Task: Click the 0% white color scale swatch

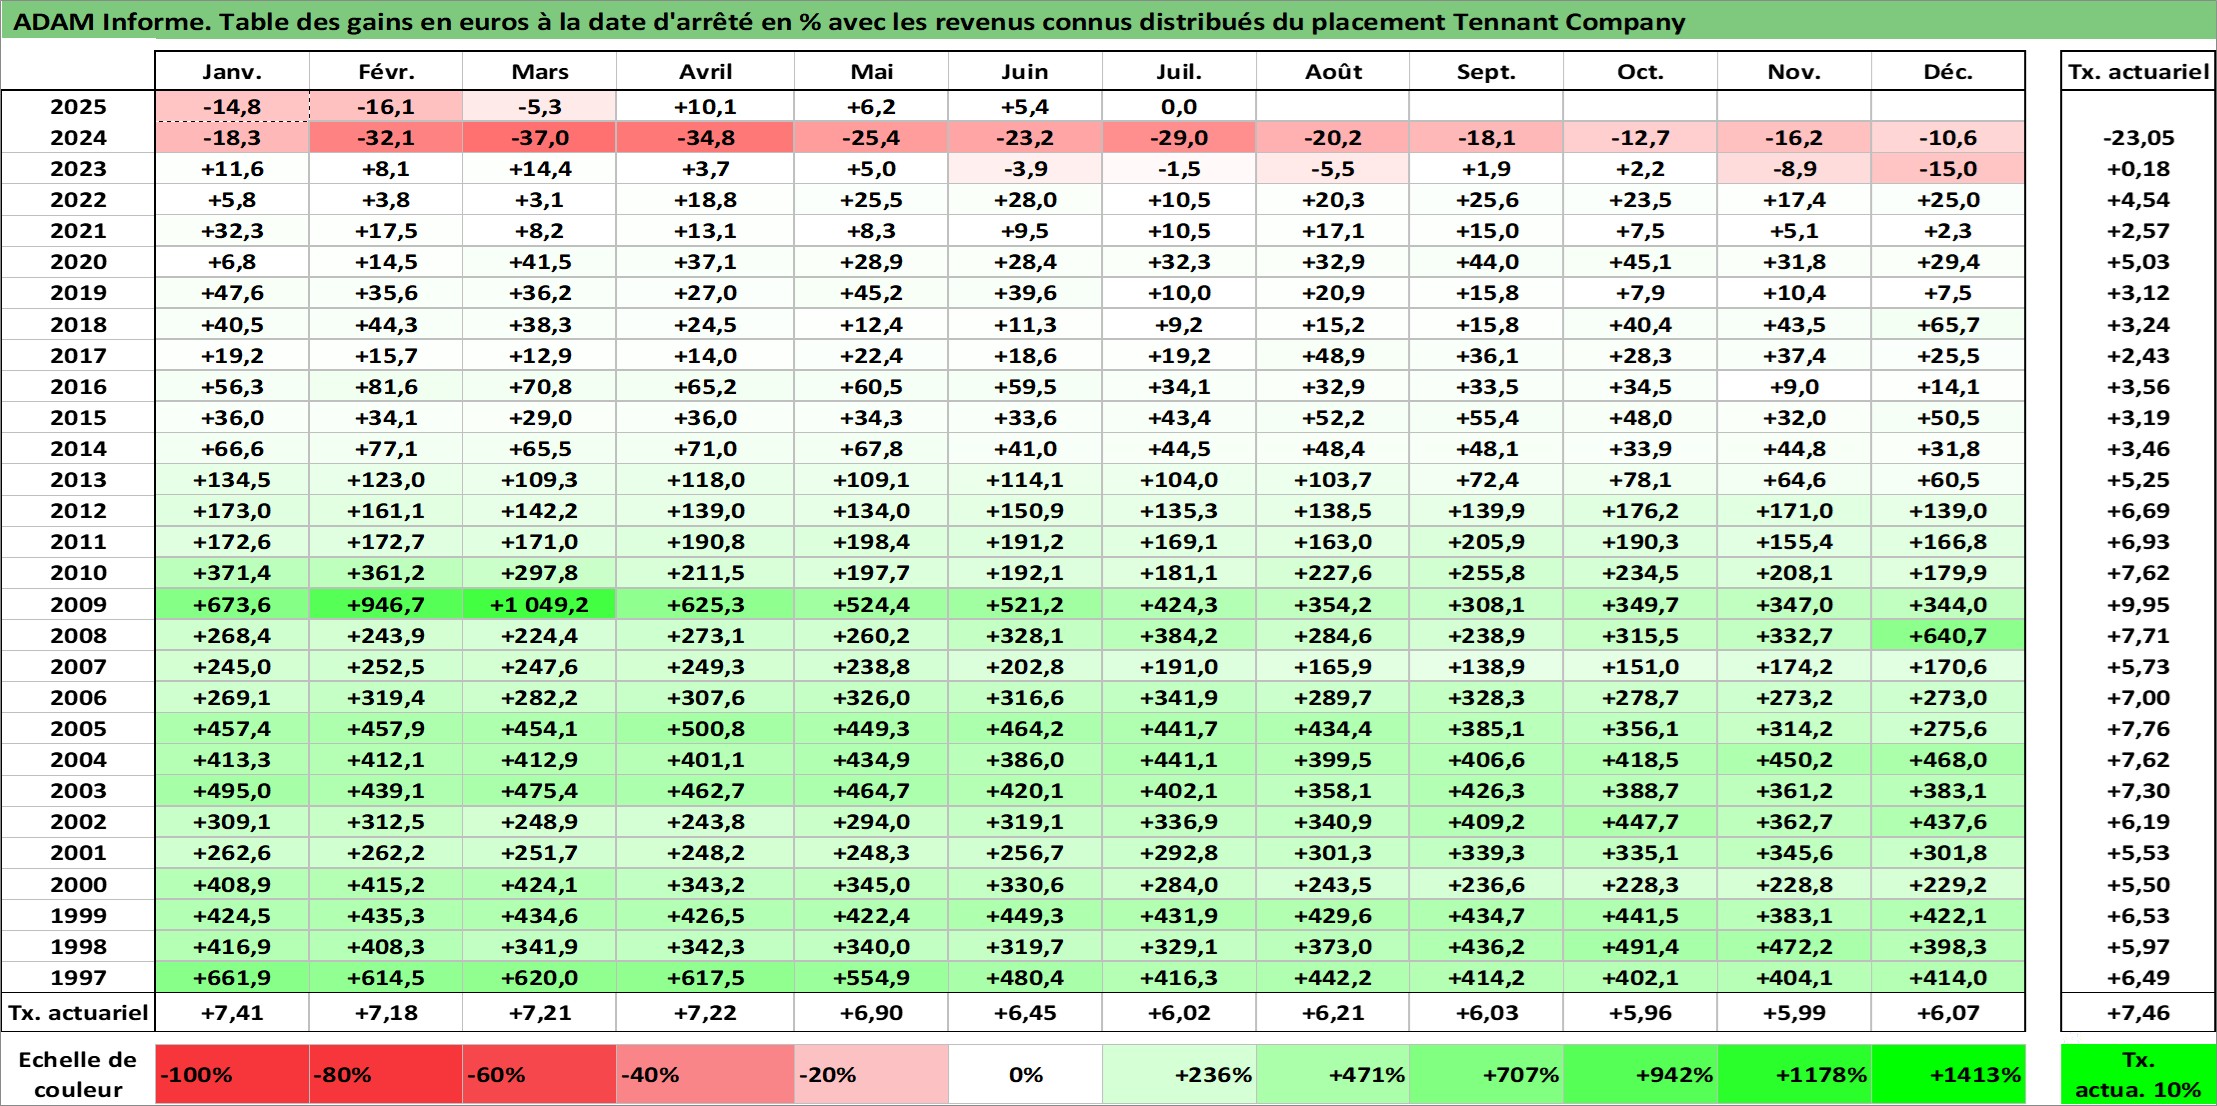Action: tap(1025, 1075)
